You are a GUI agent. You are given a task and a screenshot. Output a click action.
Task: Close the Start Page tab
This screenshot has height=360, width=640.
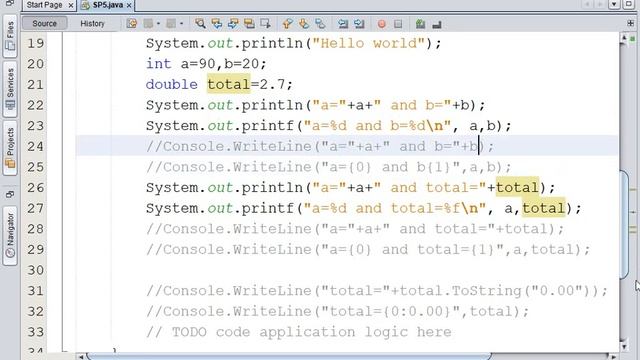[71, 5]
